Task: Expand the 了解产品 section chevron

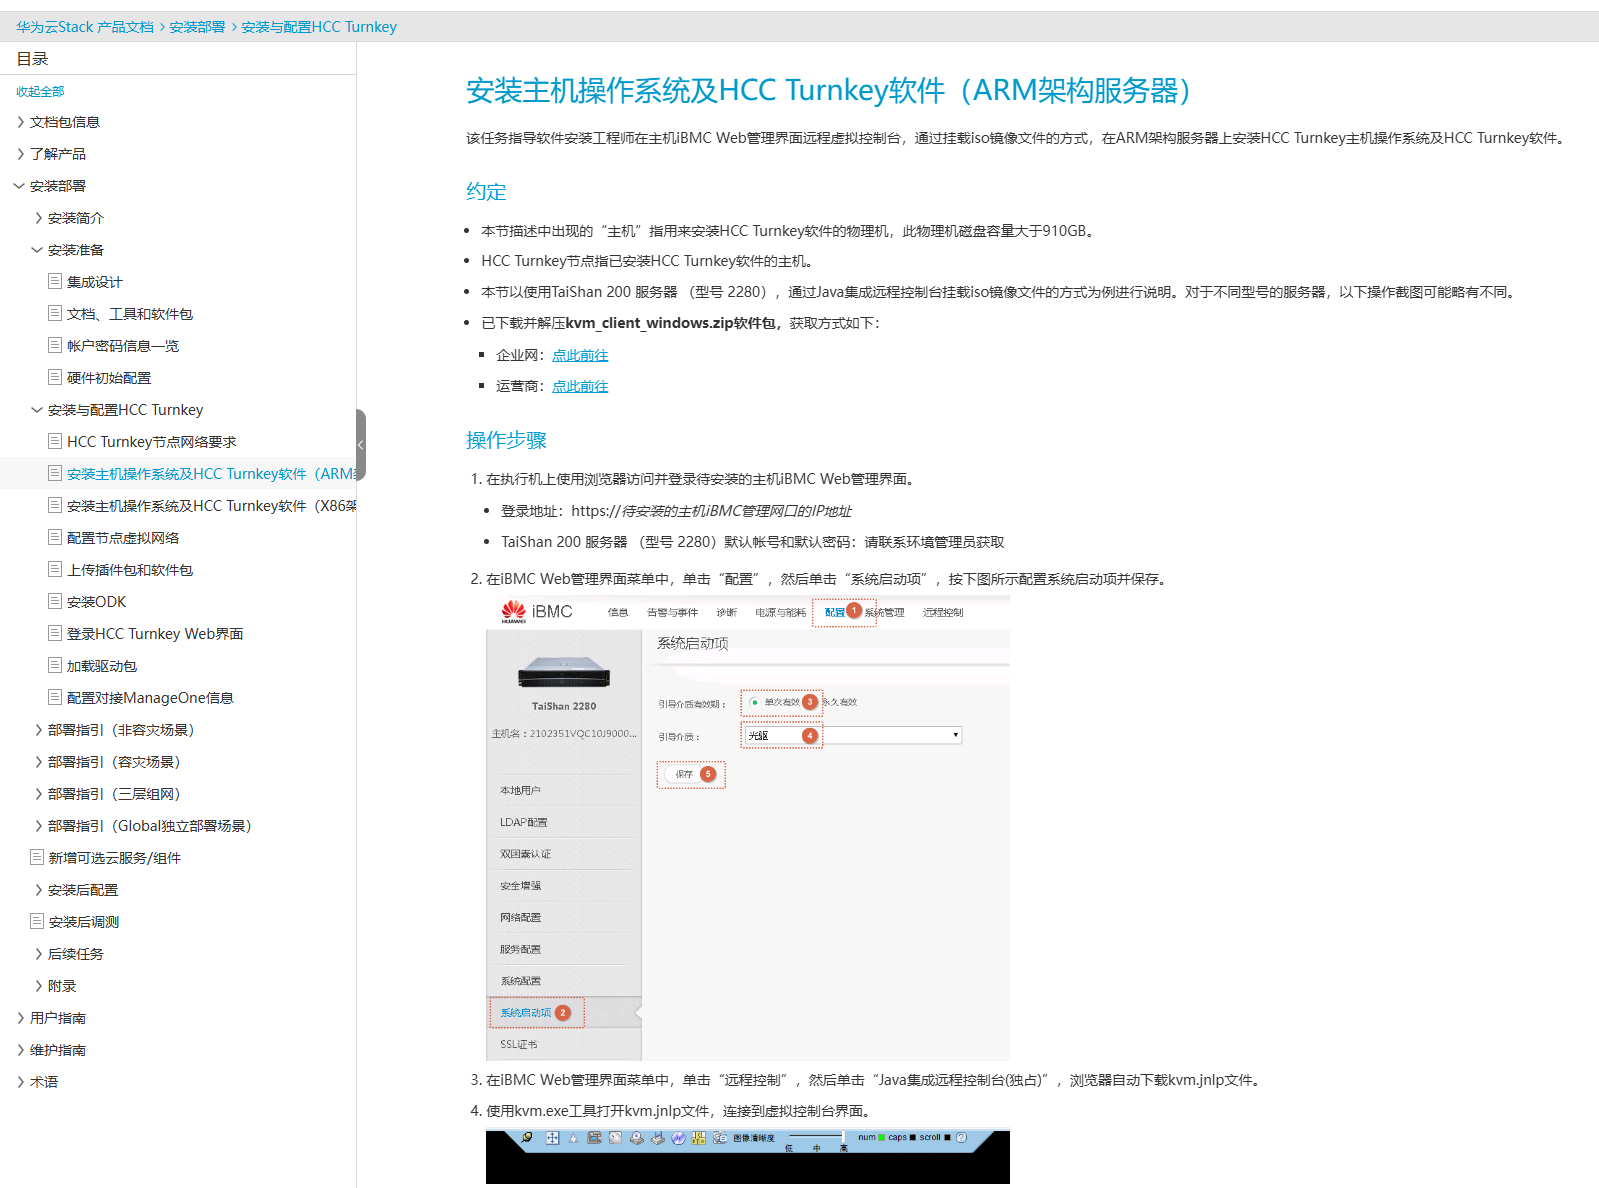Action: (21, 154)
